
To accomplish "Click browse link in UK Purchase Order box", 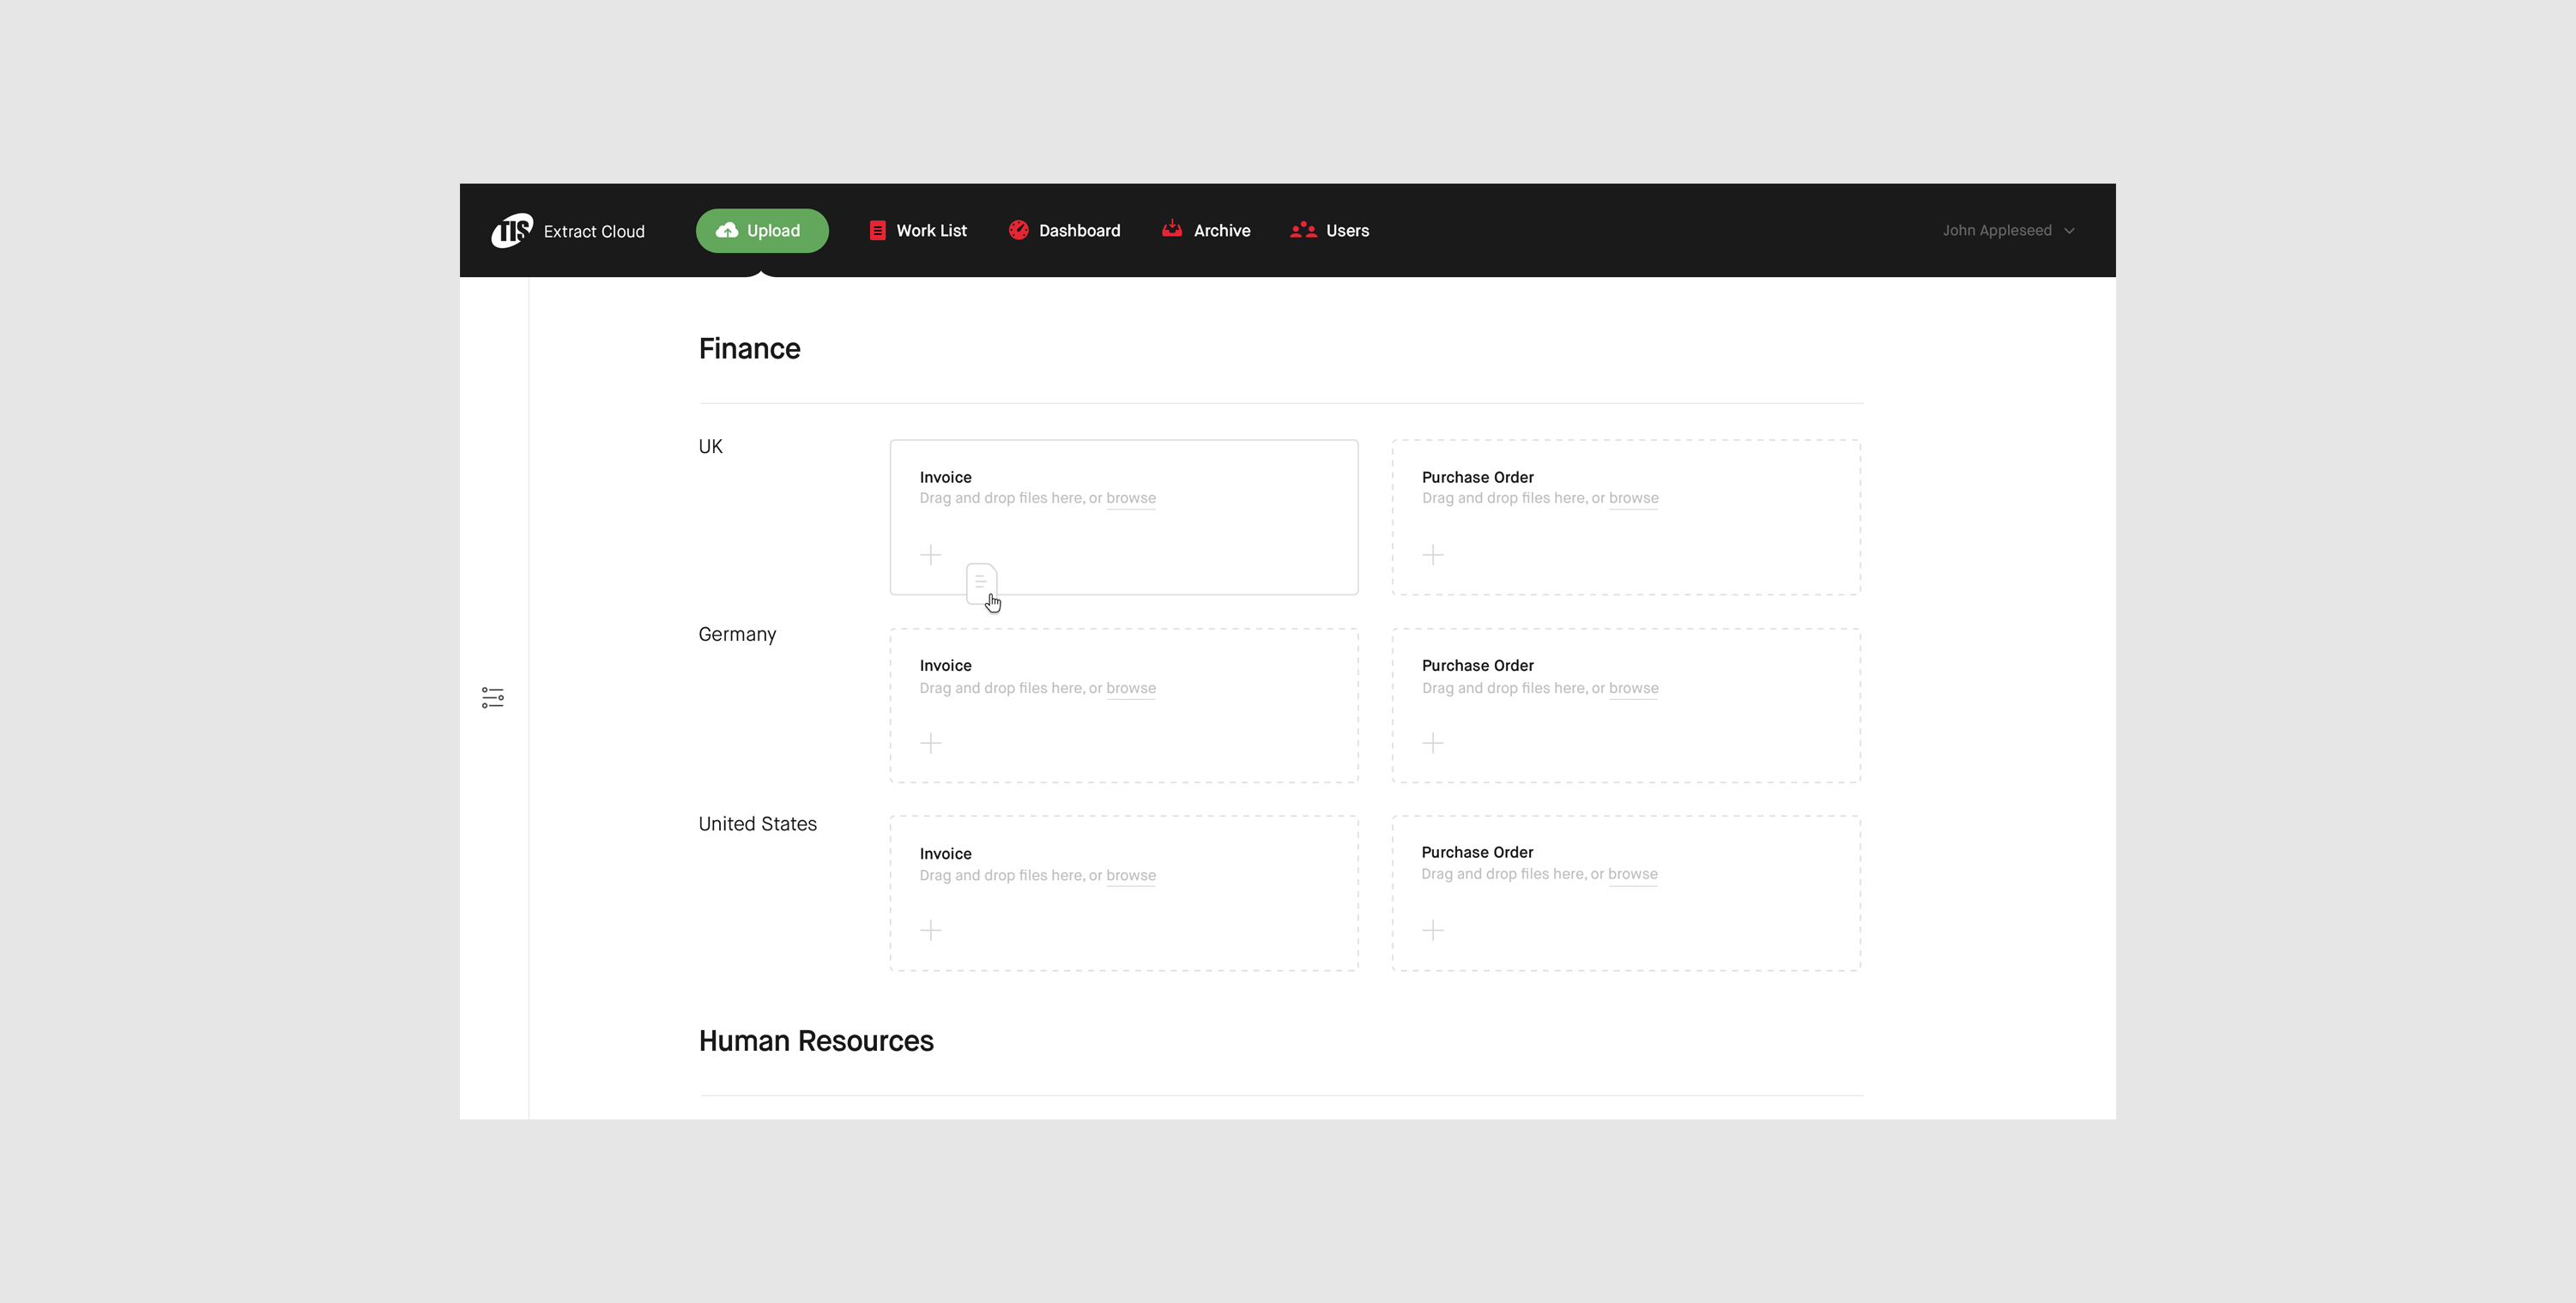I will tap(1633, 498).
